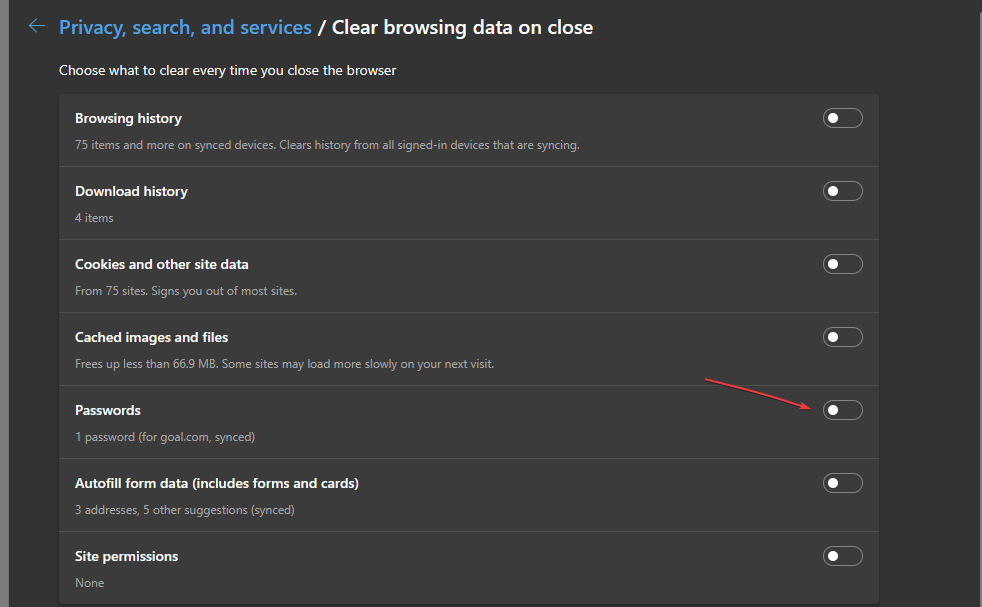The height and width of the screenshot is (607, 982).
Task: Enable the Browsing history toggle
Action: pos(842,118)
